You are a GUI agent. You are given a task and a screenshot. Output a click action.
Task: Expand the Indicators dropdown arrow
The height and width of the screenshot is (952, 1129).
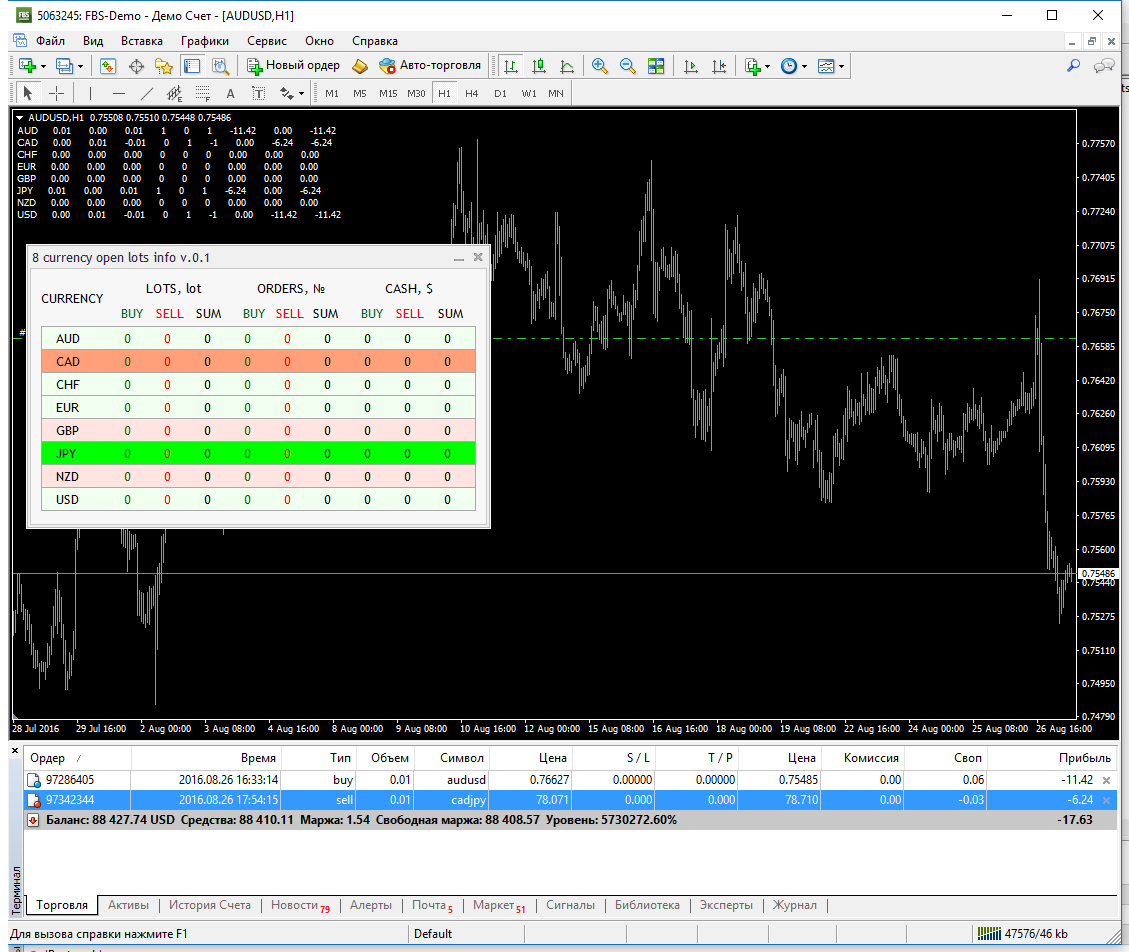click(x=768, y=66)
